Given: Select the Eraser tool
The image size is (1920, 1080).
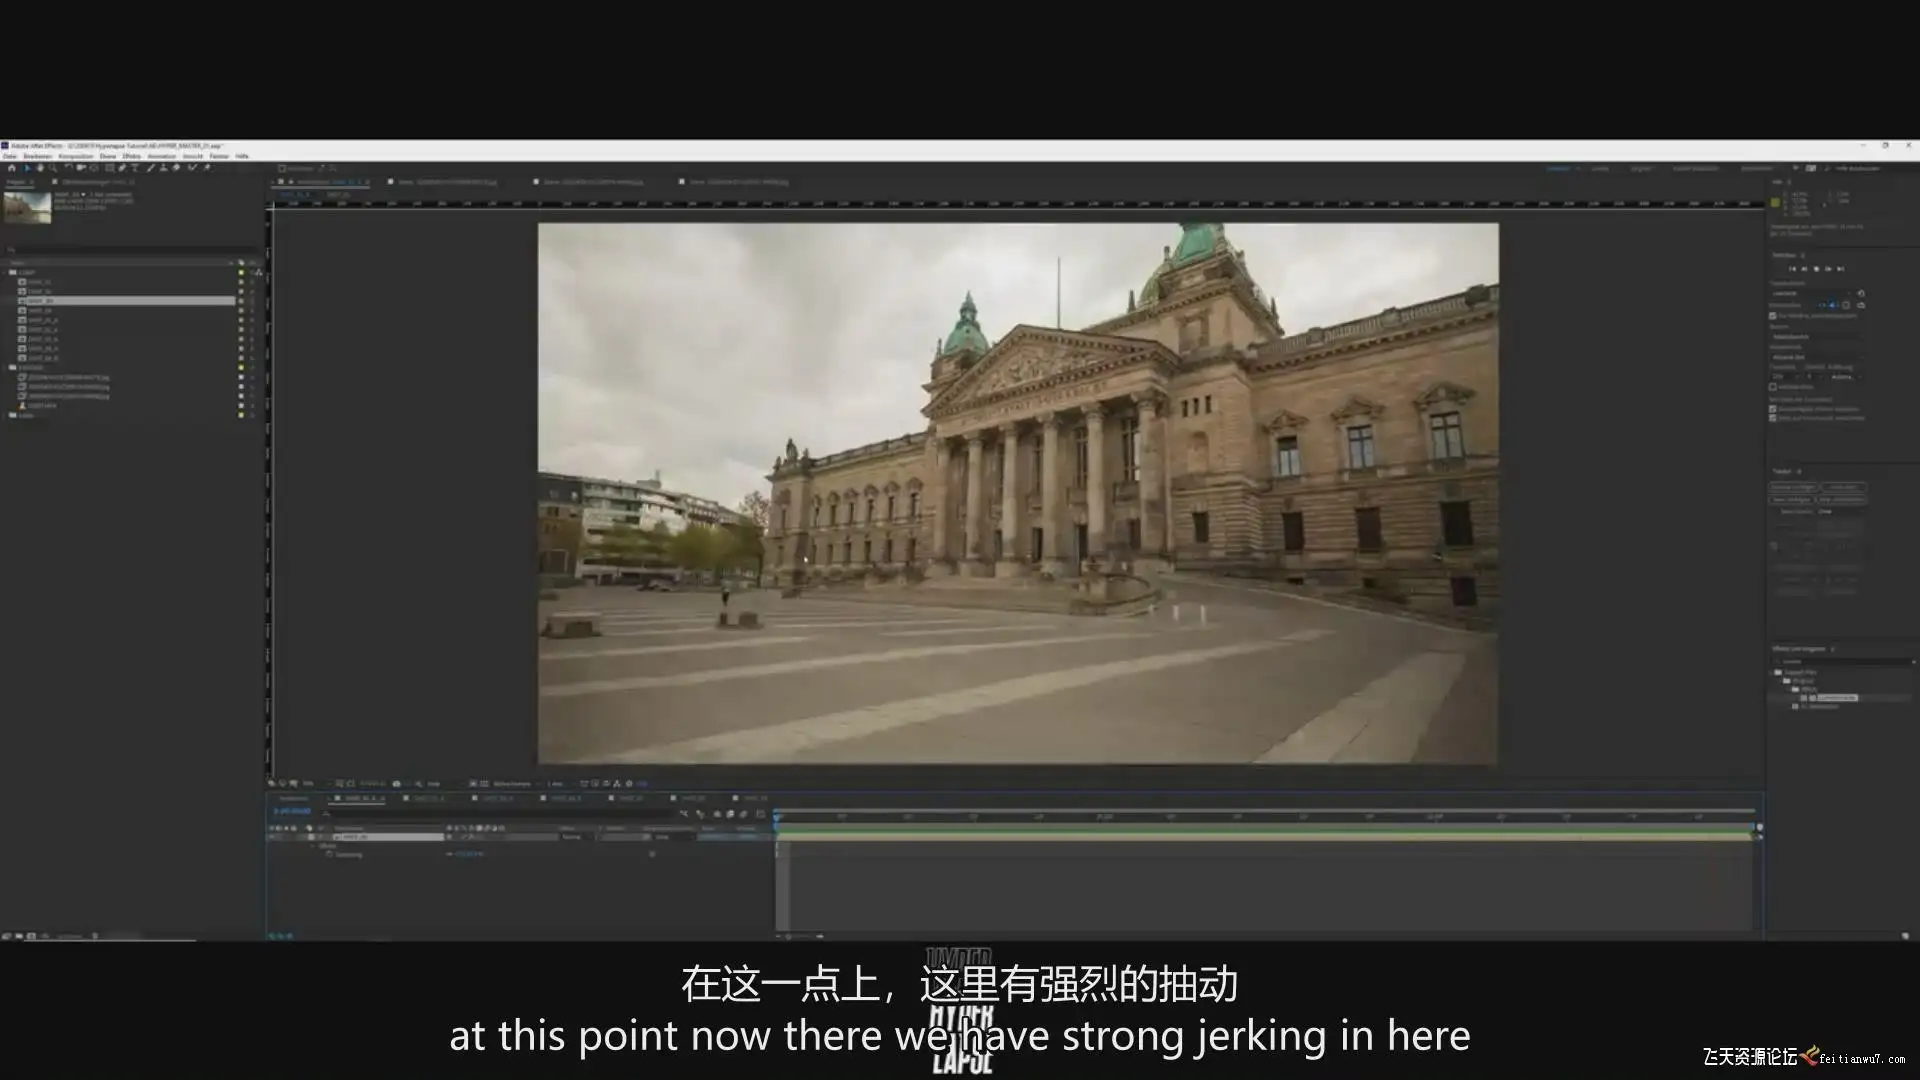Looking at the screenshot, I should pyautogui.click(x=176, y=168).
